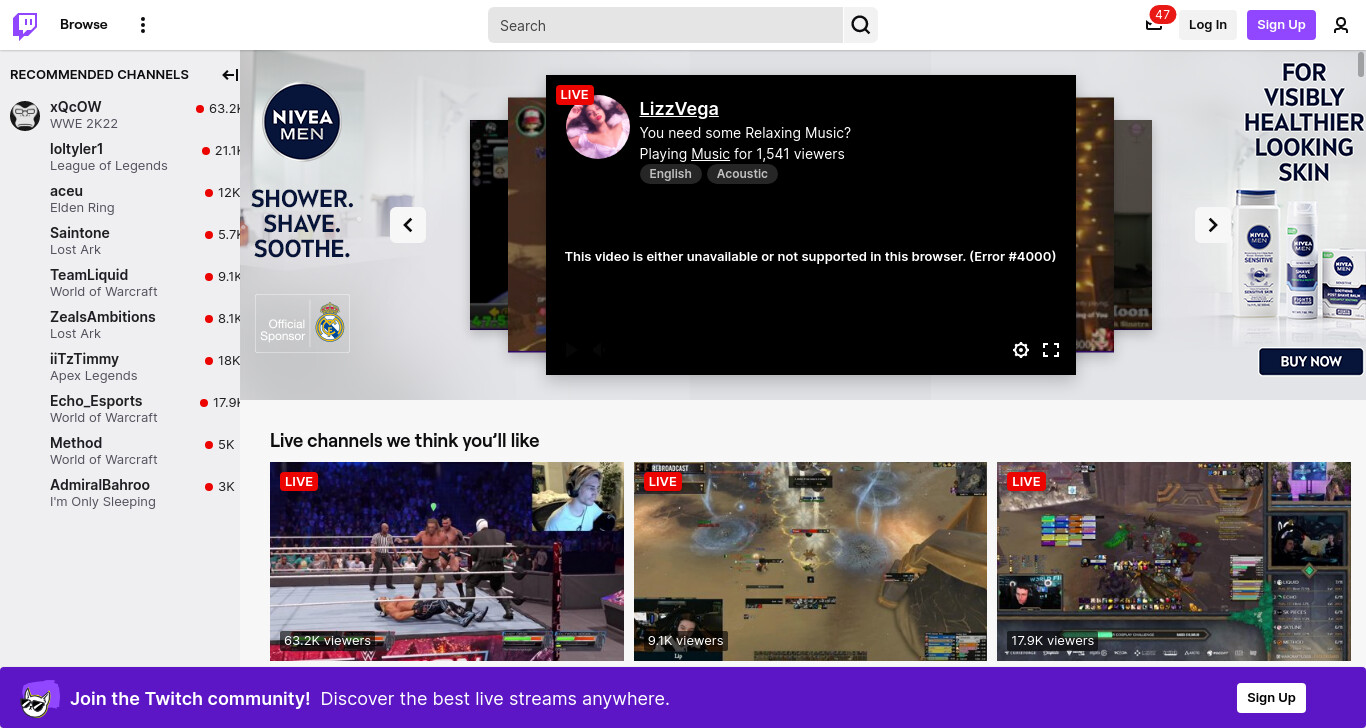This screenshot has height=728, width=1366.
Task: Go to next carousel stream
Action: click(1213, 225)
